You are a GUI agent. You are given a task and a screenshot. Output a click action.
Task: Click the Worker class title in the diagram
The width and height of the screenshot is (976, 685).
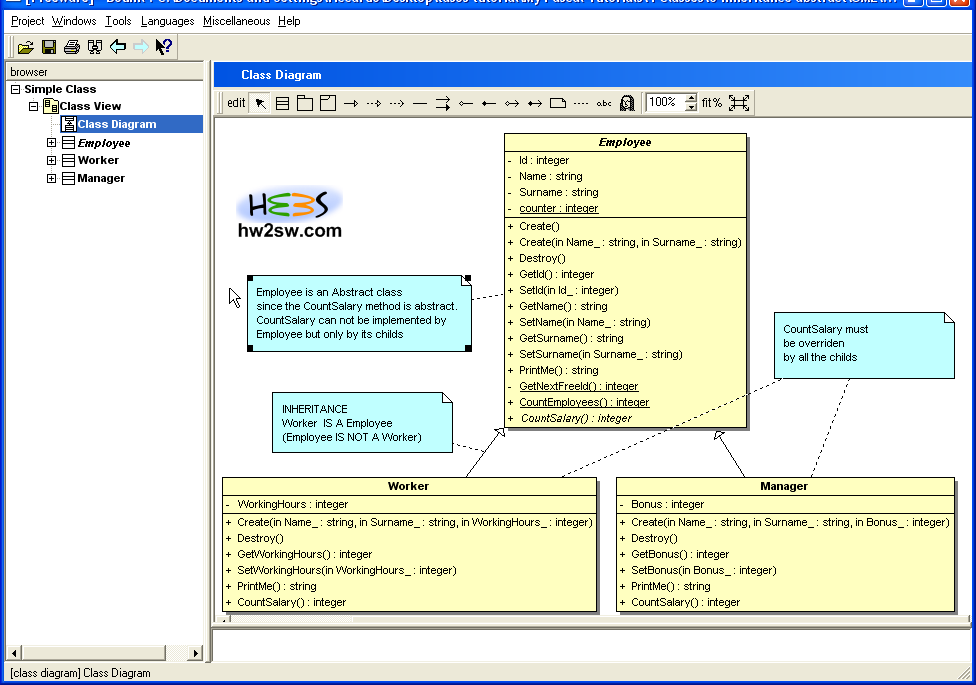pyautogui.click(x=408, y=486)
